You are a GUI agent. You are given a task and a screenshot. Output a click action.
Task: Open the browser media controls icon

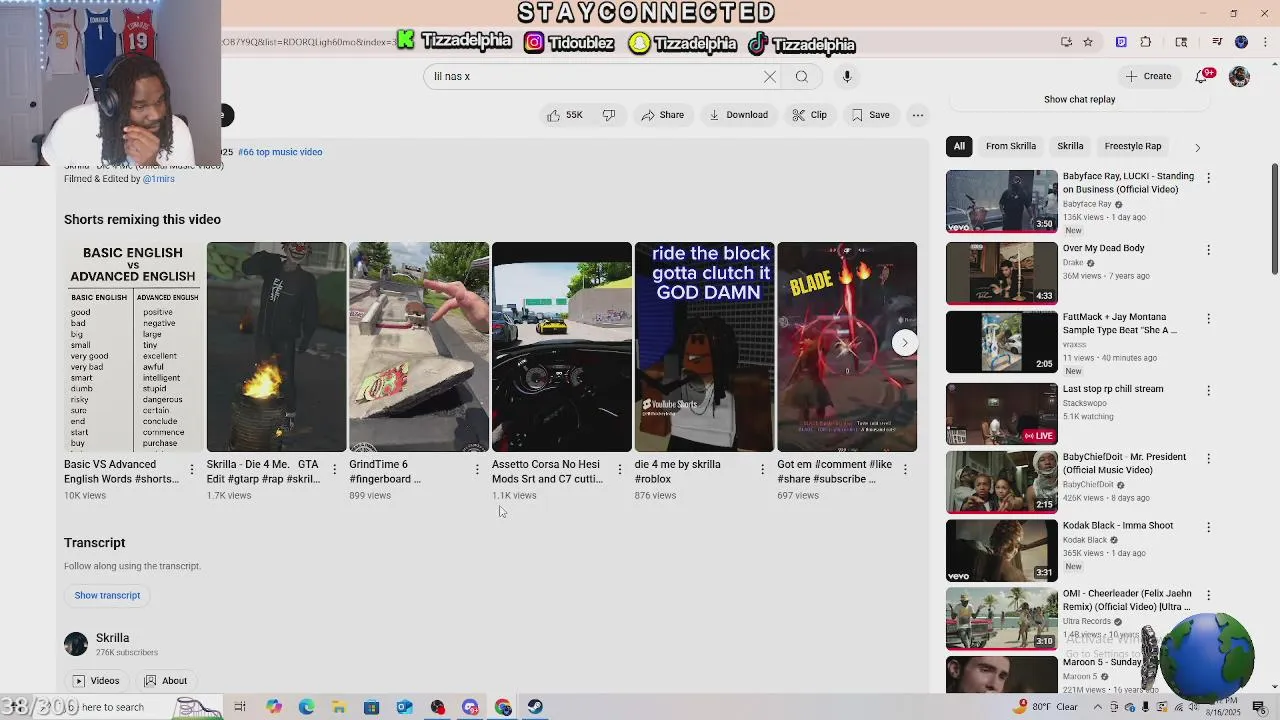click(1217, 42)
